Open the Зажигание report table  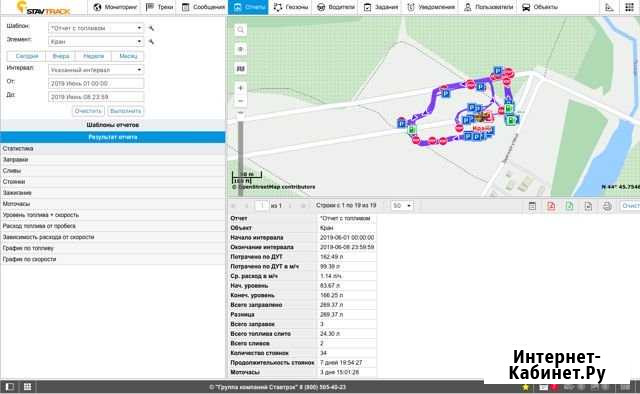(113, 193)
